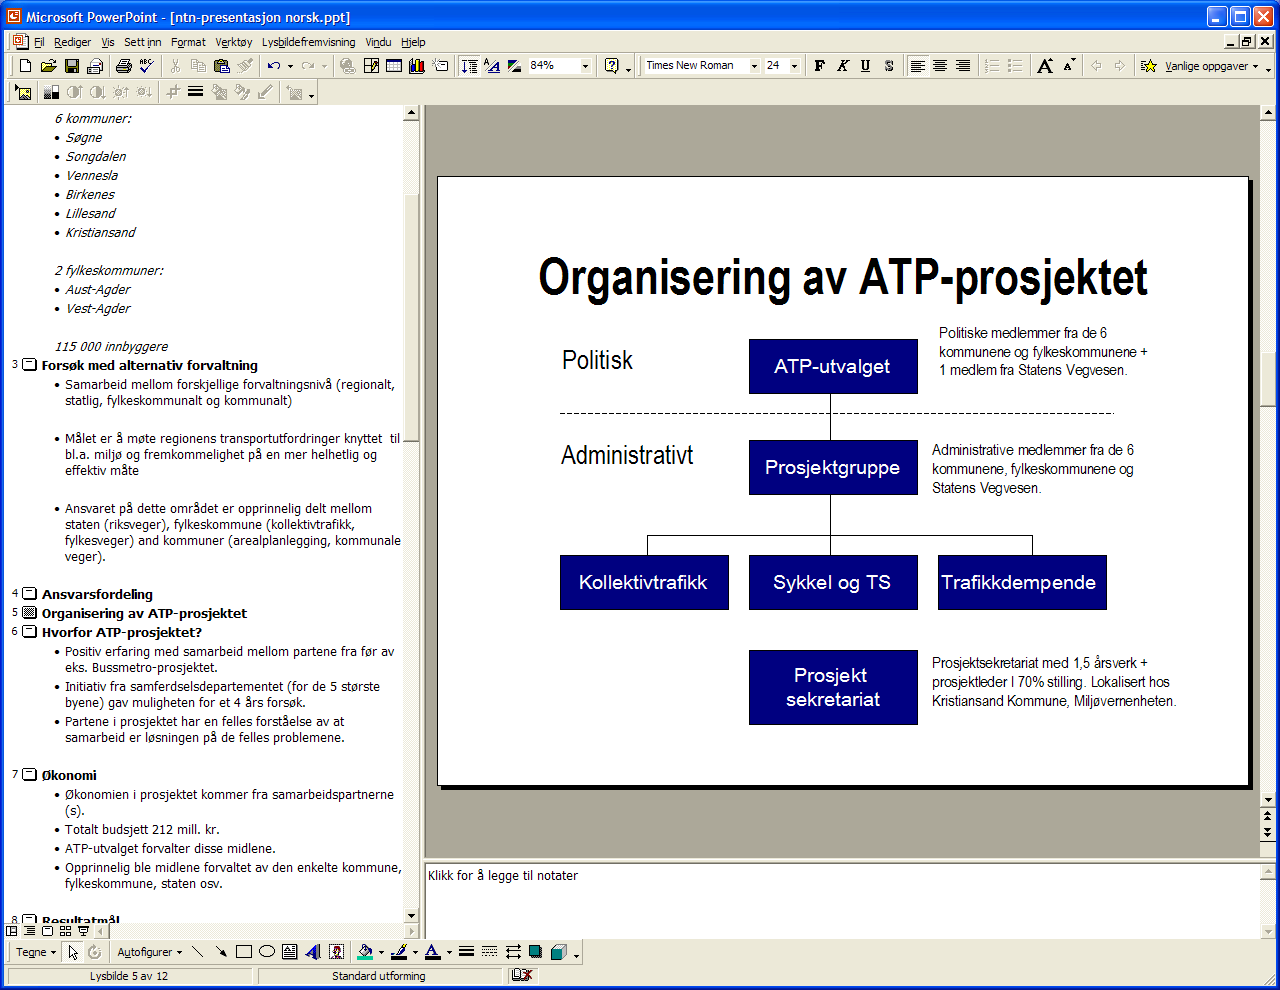Viewport: 1280px width, 990px height.
Task: Insert clip art from the Drawing toolbar
Action: point(337,952)
